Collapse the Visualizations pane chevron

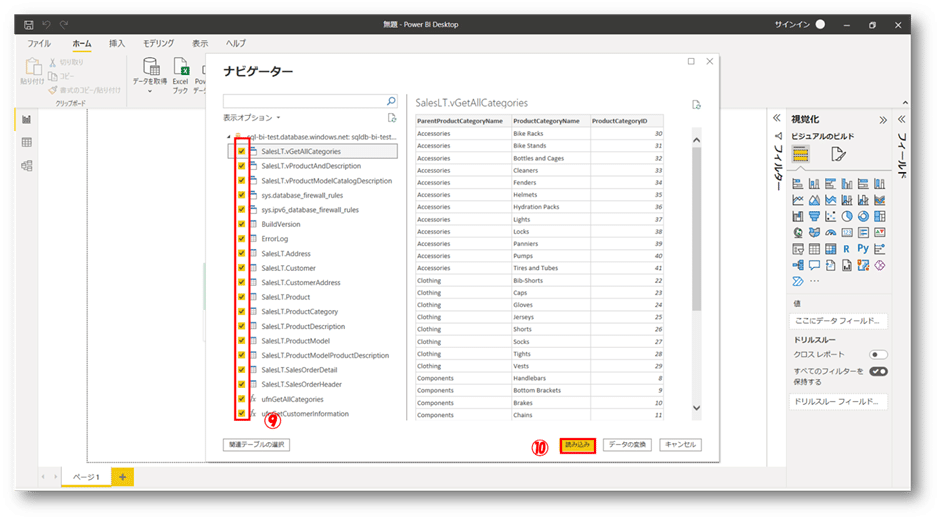[882, 120]
